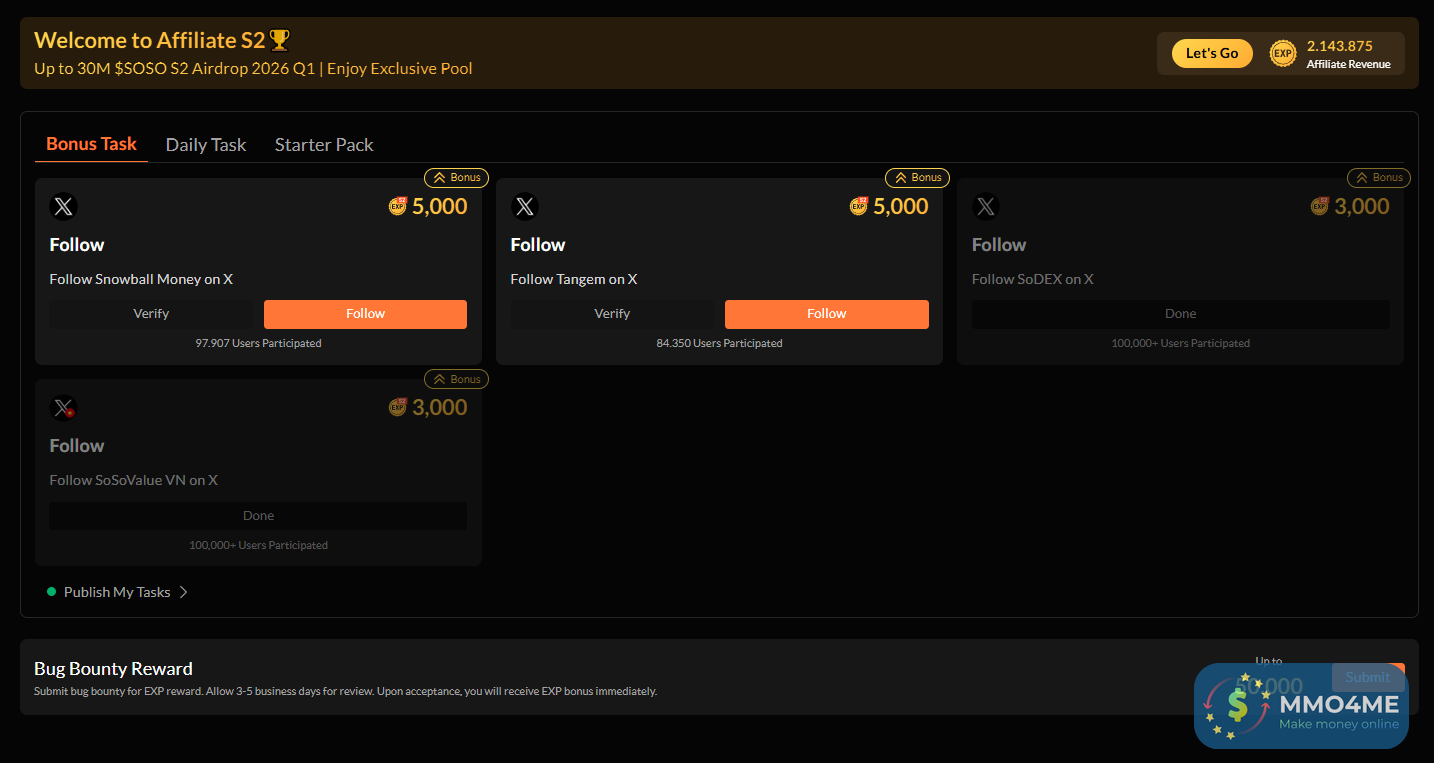Click Follow title on Tangem card

pyautogui.click(x=538, y=245)
